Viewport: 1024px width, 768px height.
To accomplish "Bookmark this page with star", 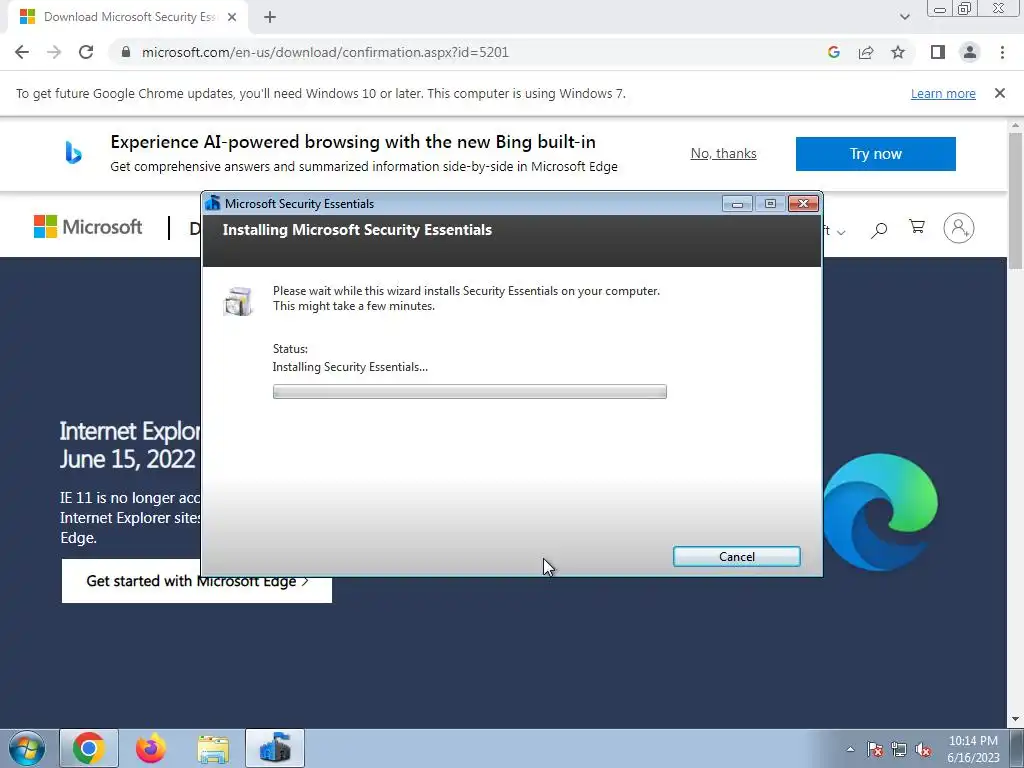I will [x=898, y=52].
